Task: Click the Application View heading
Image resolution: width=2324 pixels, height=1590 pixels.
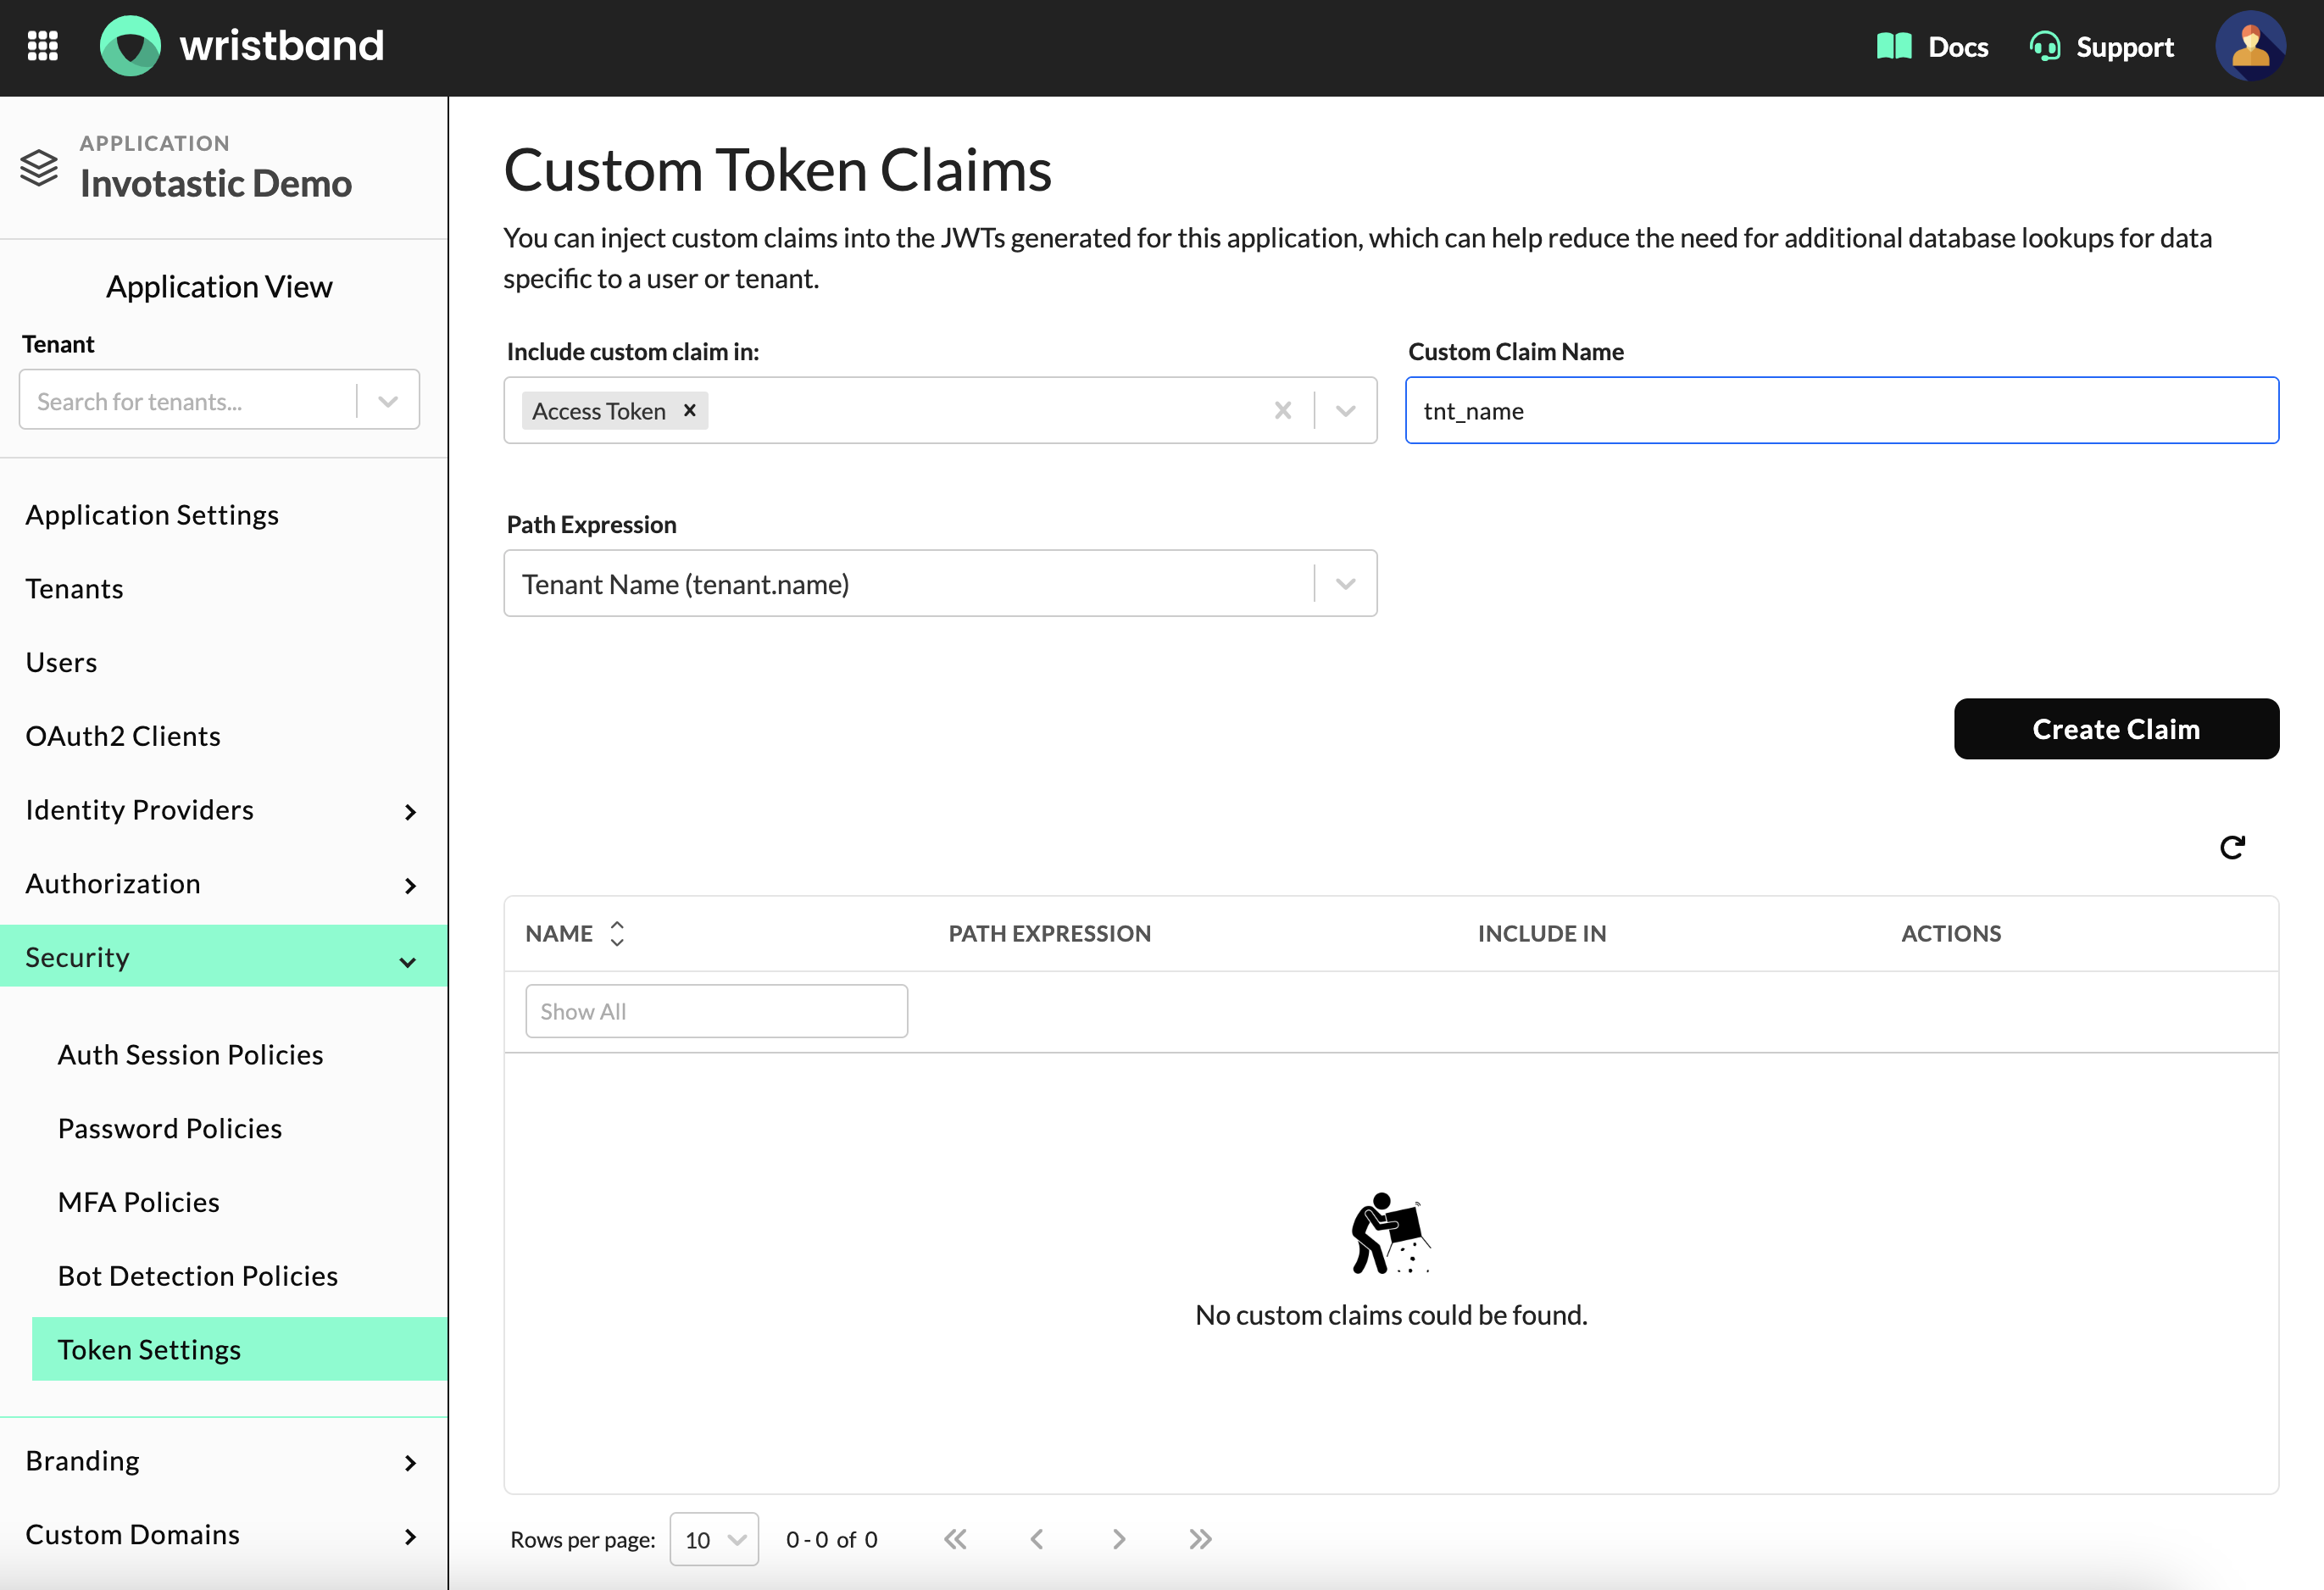Action: pyautogui.click(x=219, y=287)
